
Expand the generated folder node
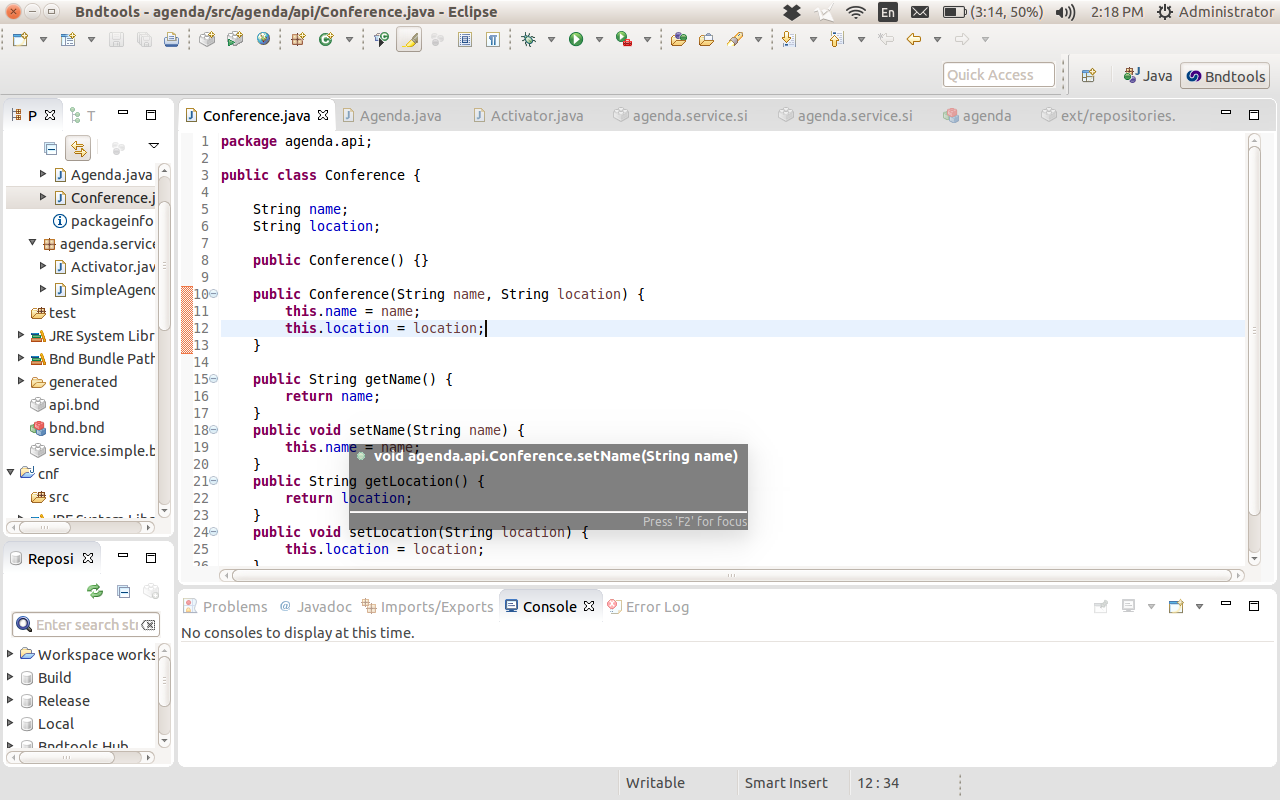click(21, 381)
